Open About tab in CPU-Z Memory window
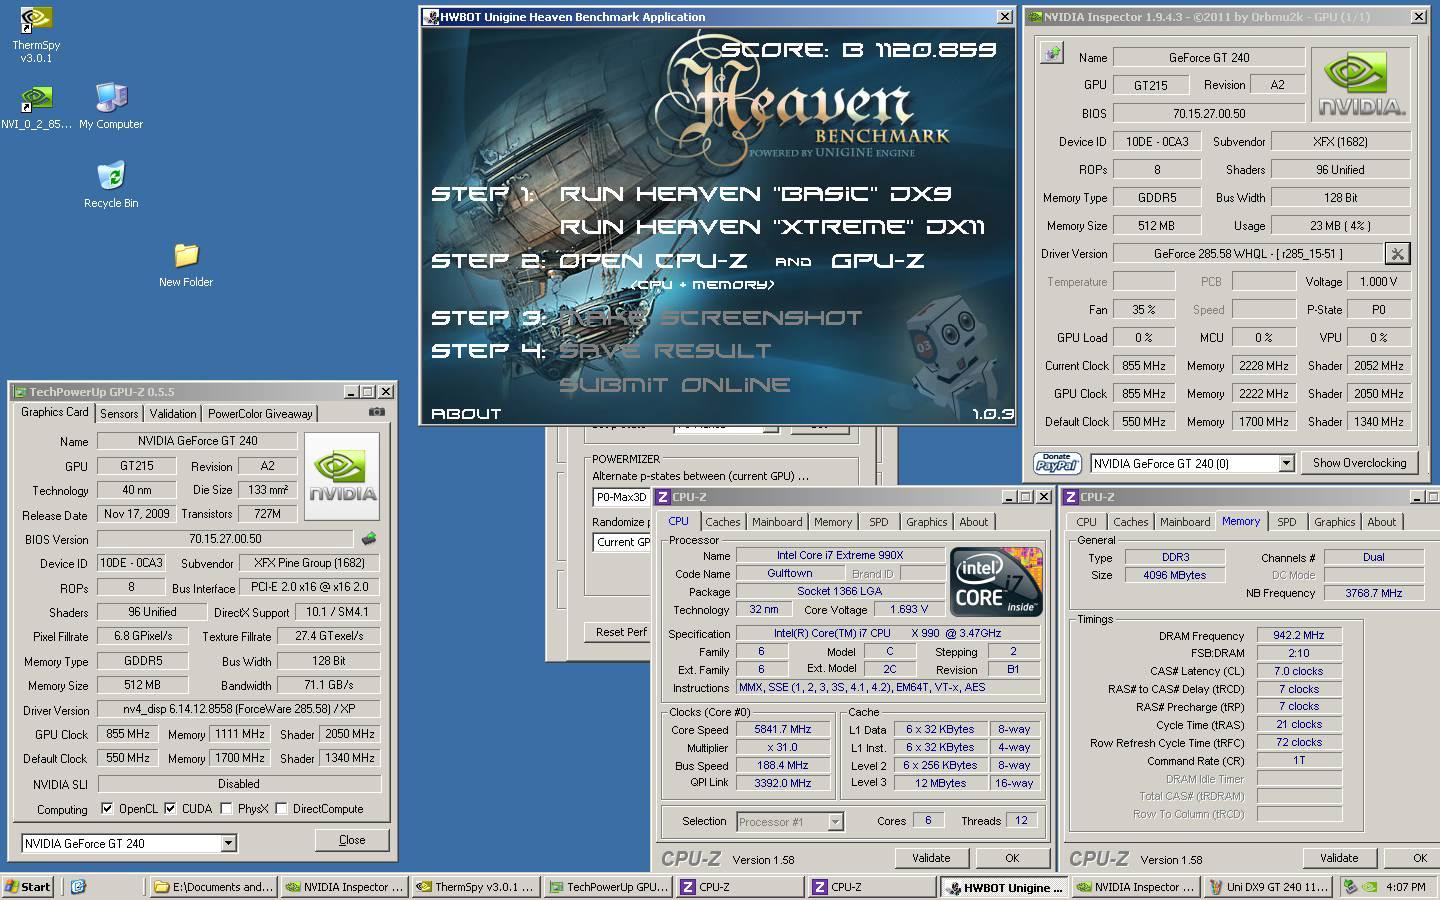 [x=1382, y=522]
